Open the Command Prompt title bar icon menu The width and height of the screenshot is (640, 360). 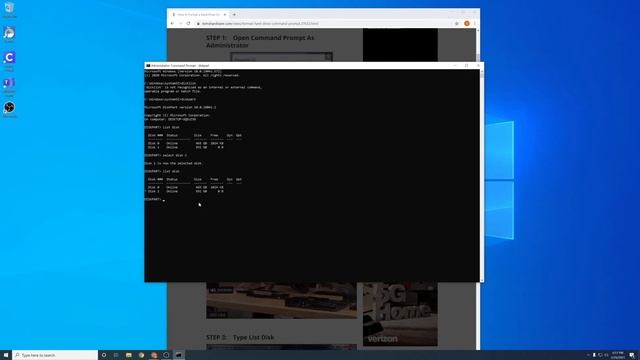pos(148,65)
